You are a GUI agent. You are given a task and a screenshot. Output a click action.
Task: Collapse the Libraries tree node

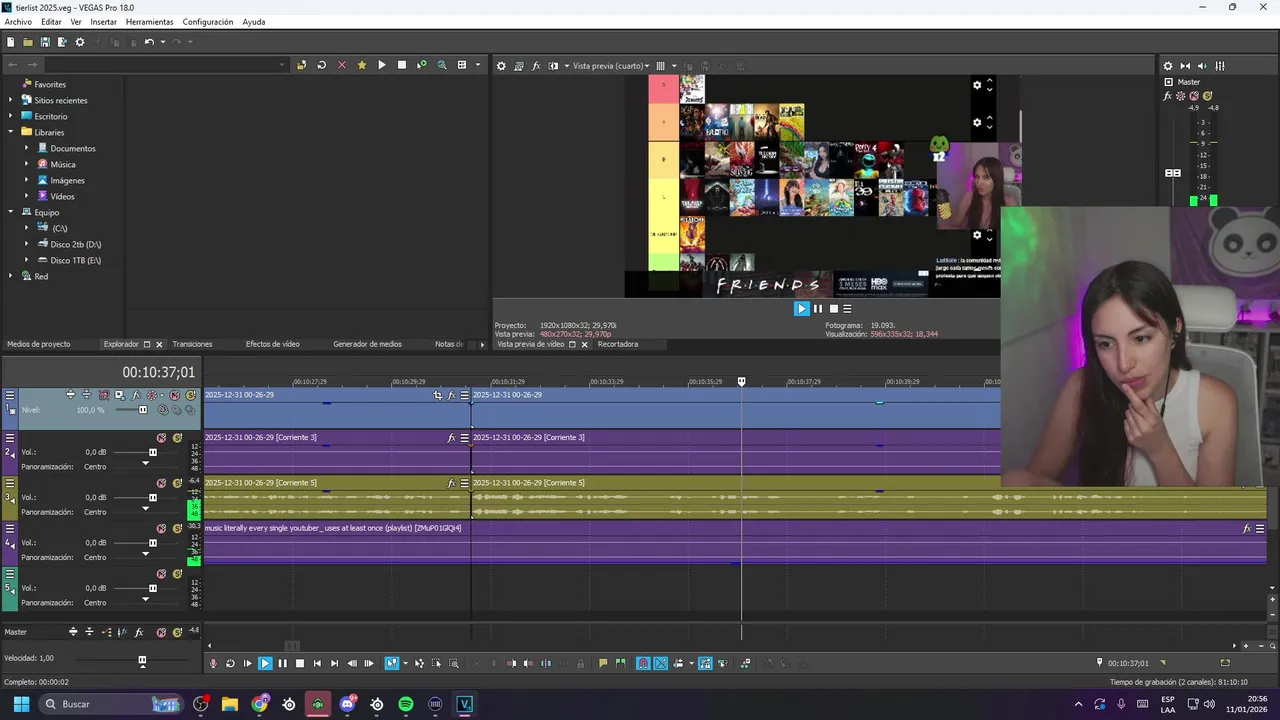[11, 132]
